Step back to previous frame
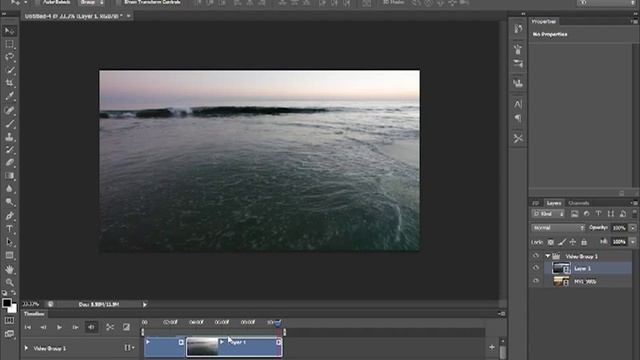The image size is (640, 360). [x=43, y=327]
